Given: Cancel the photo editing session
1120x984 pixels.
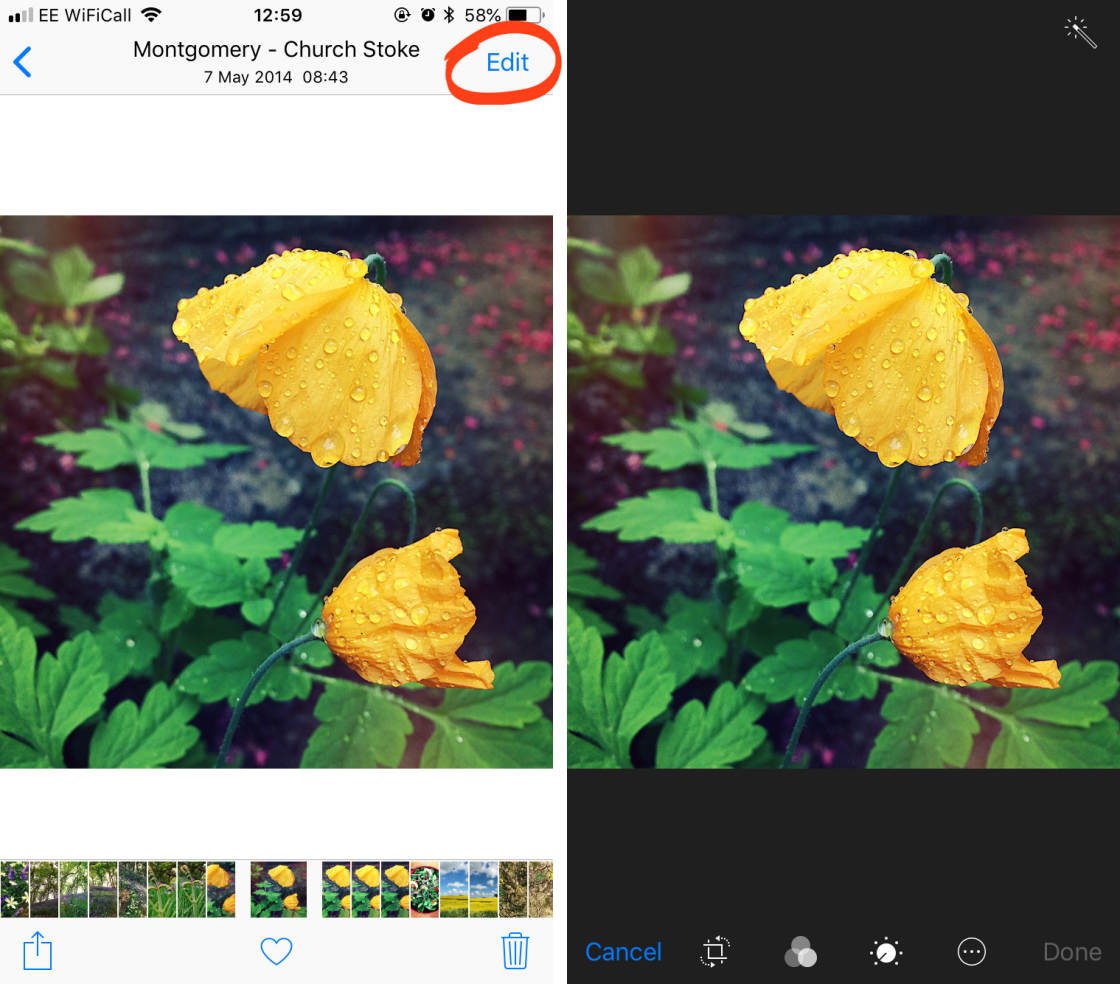Looking at the screenshot, I should click(x=623, y=952).
